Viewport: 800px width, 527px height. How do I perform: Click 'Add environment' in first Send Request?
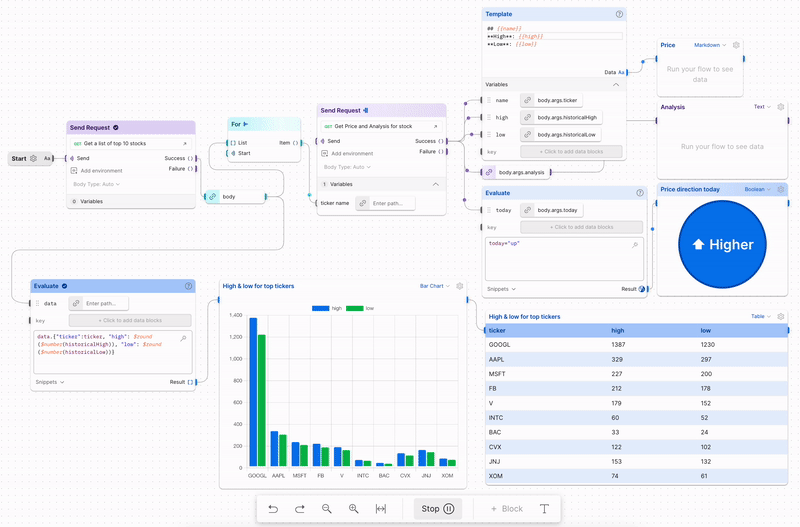coord(100,171)
